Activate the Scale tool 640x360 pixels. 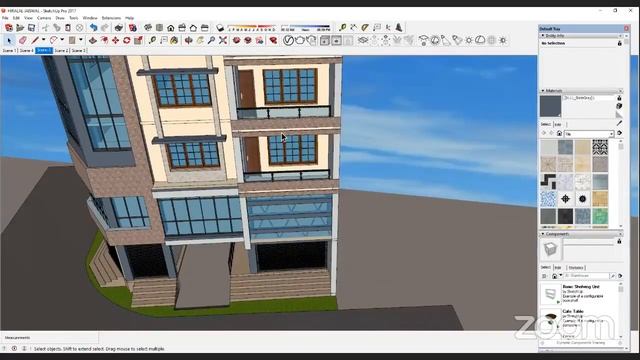pyautogui.click(x=138, y=40)
